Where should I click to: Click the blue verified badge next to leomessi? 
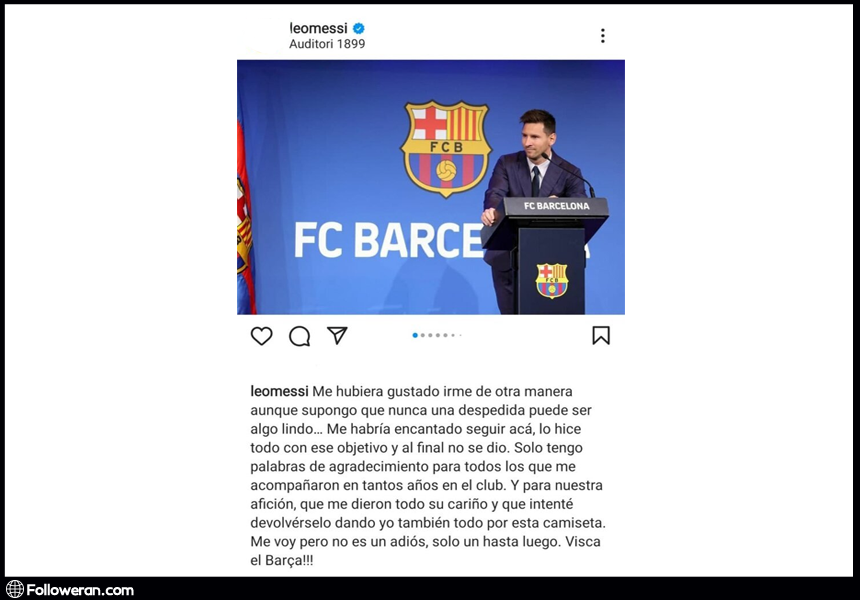tap(359, 28)
